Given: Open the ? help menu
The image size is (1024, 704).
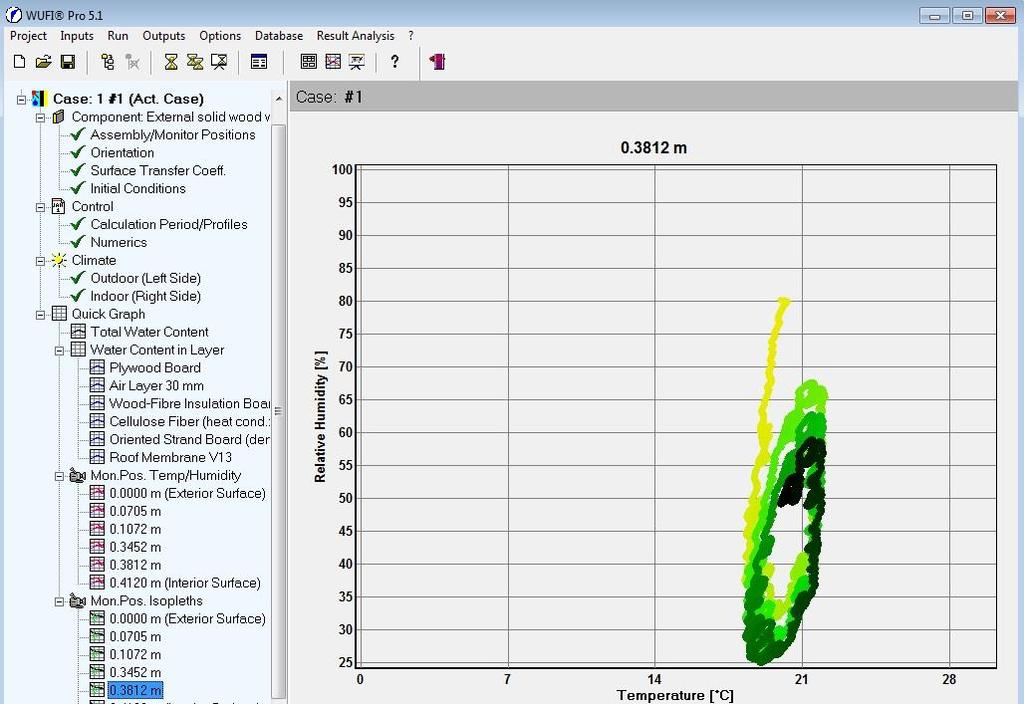Looking at the screenshot, I should click(411, 36).
